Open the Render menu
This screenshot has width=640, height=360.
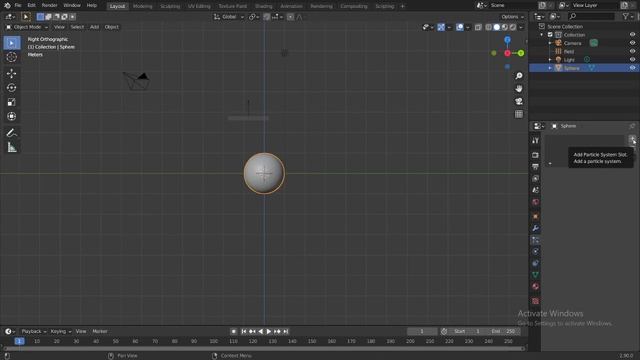pos(49,5)
